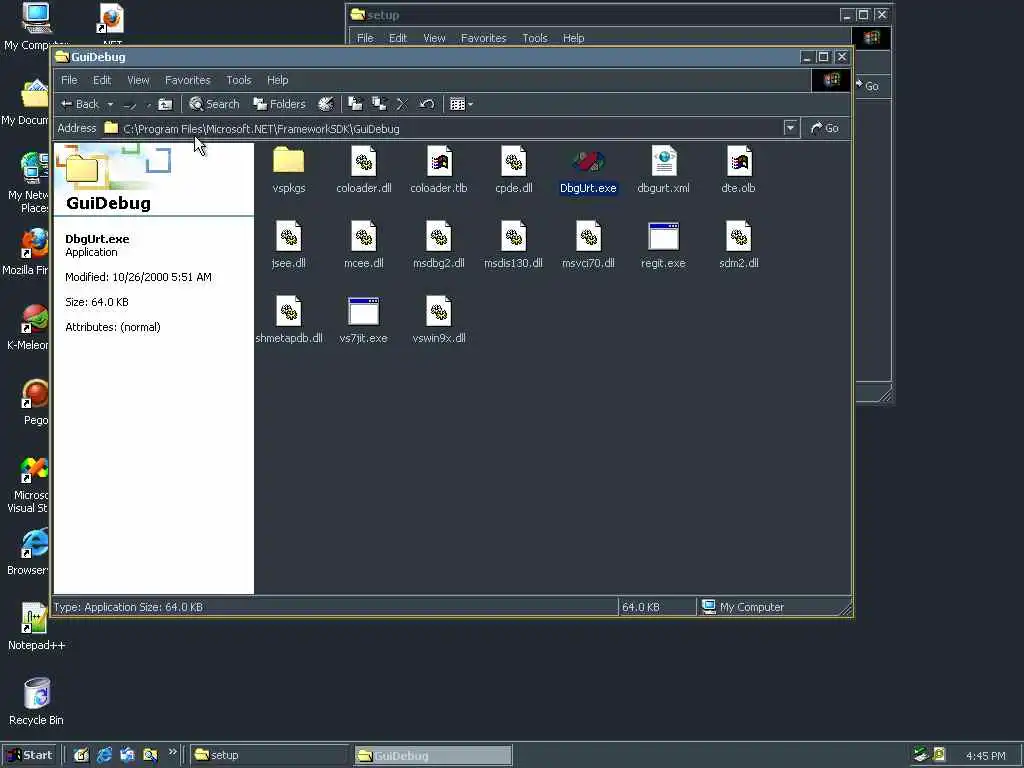
Task: Select the msdbg2.dll file
Action: tap(439, 245)
